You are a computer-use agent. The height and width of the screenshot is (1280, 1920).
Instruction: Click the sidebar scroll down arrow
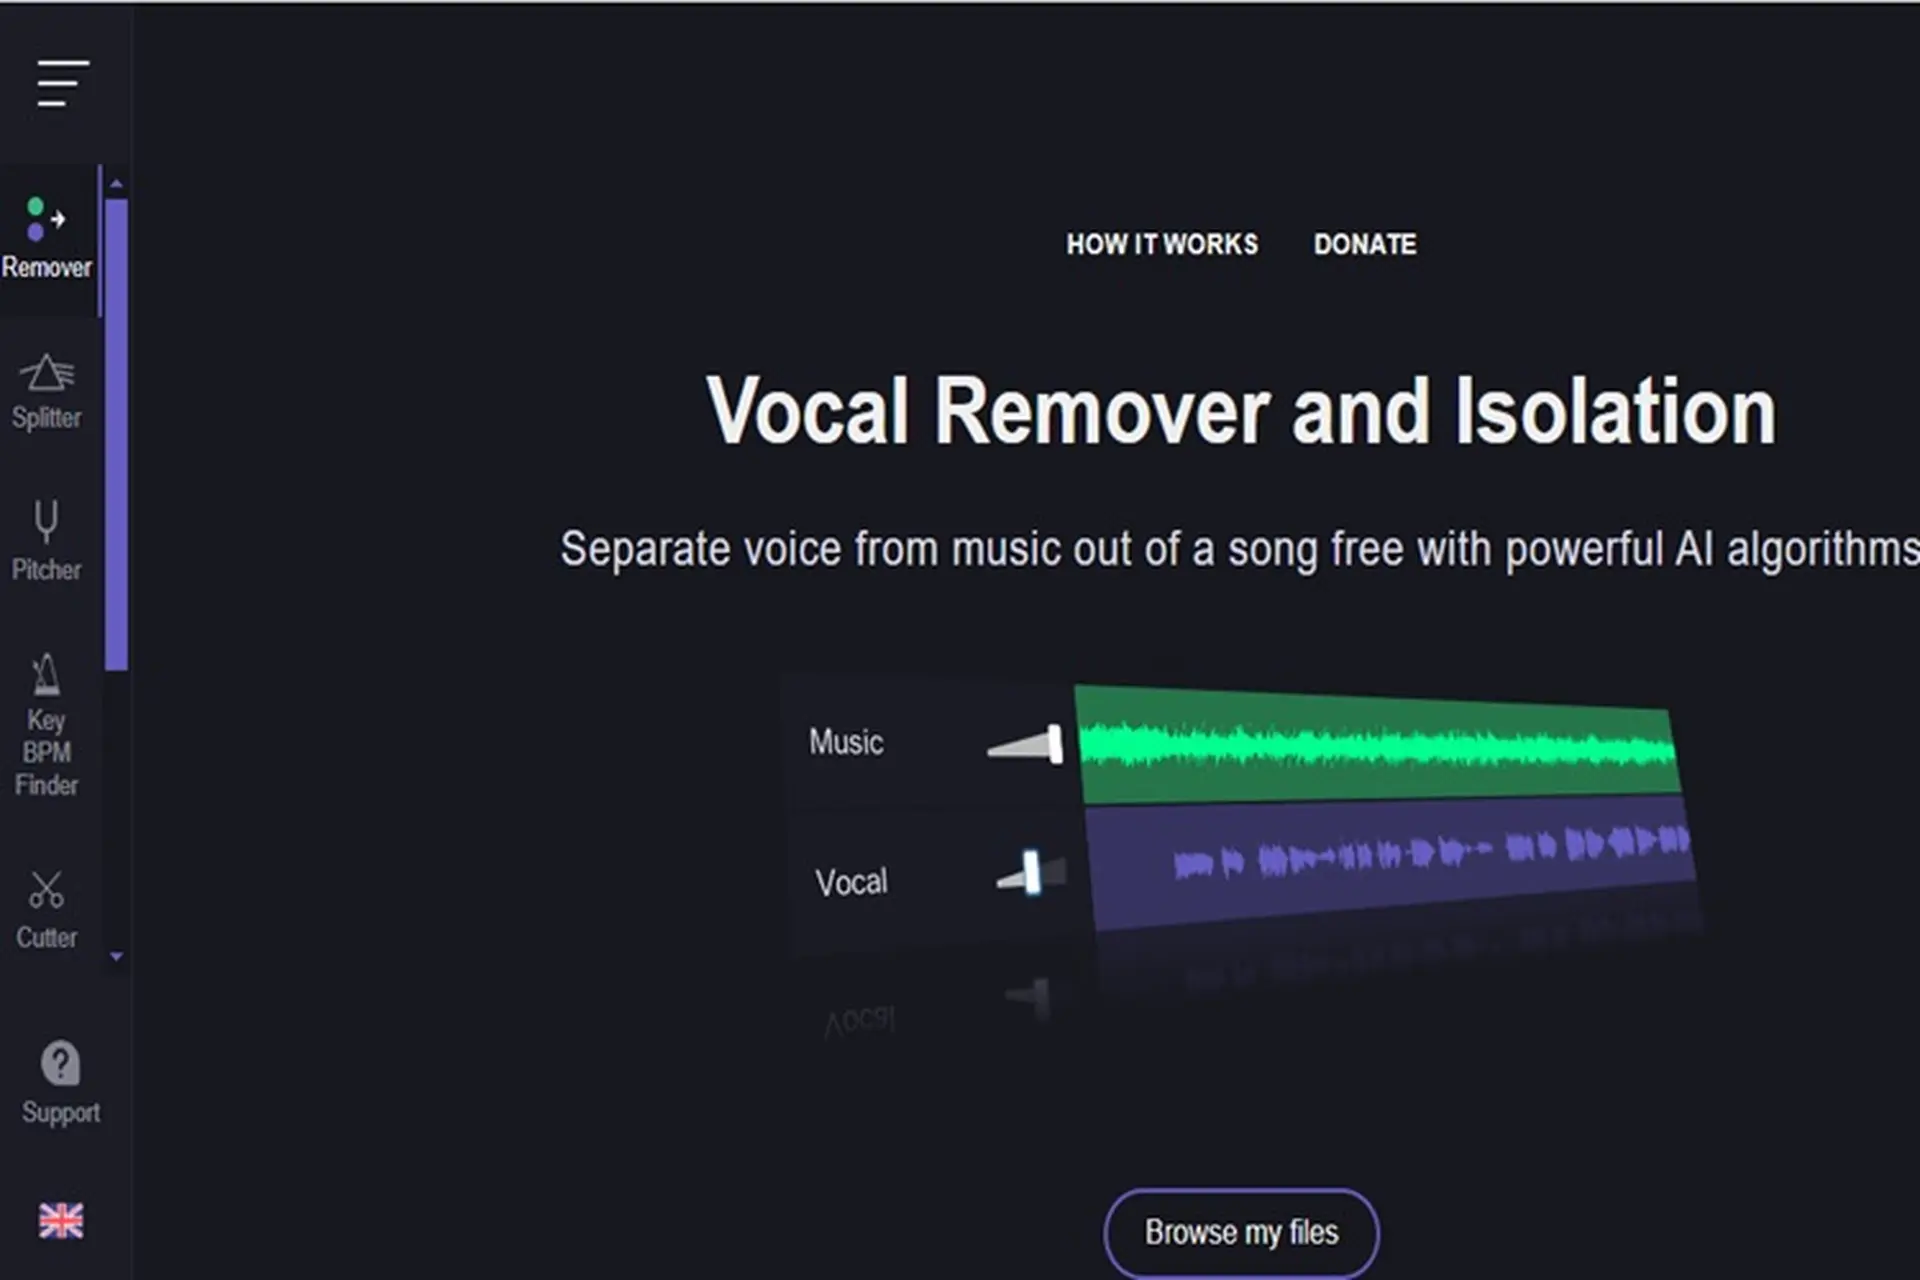point(117,957)
